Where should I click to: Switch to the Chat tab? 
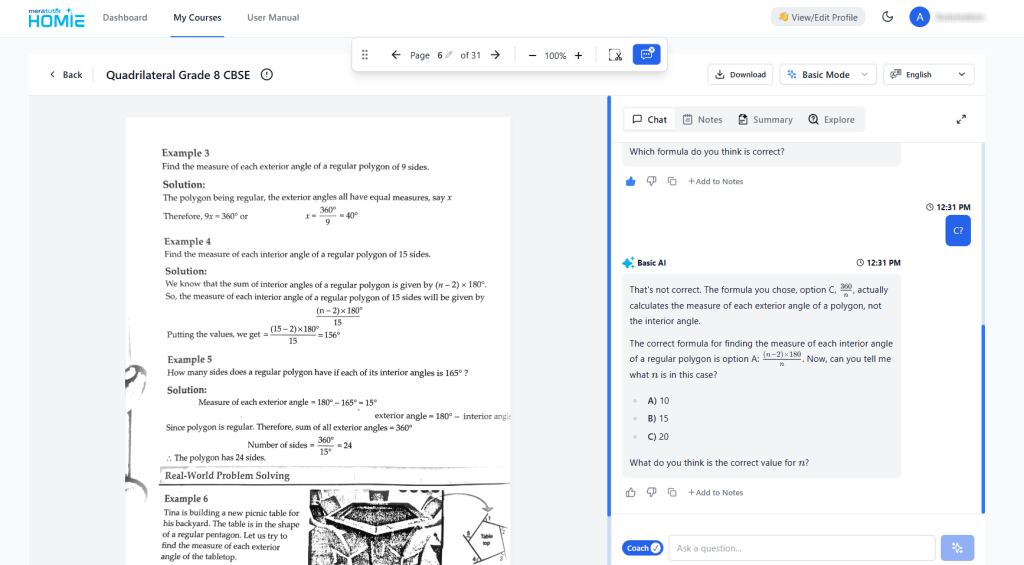649,120
